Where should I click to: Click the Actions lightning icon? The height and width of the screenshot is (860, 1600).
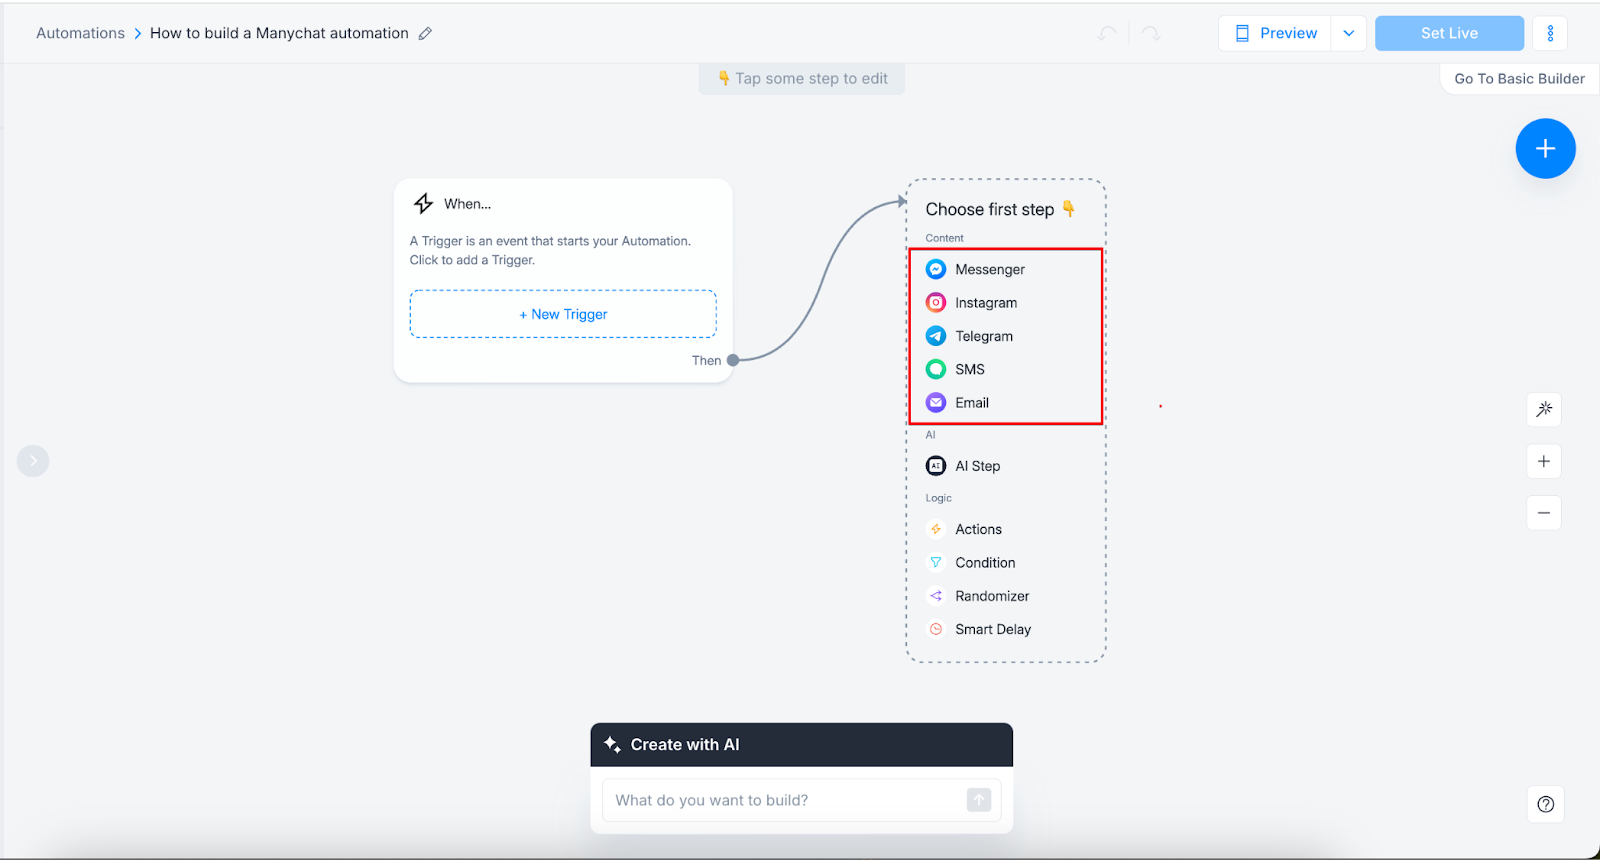point(936,529)
